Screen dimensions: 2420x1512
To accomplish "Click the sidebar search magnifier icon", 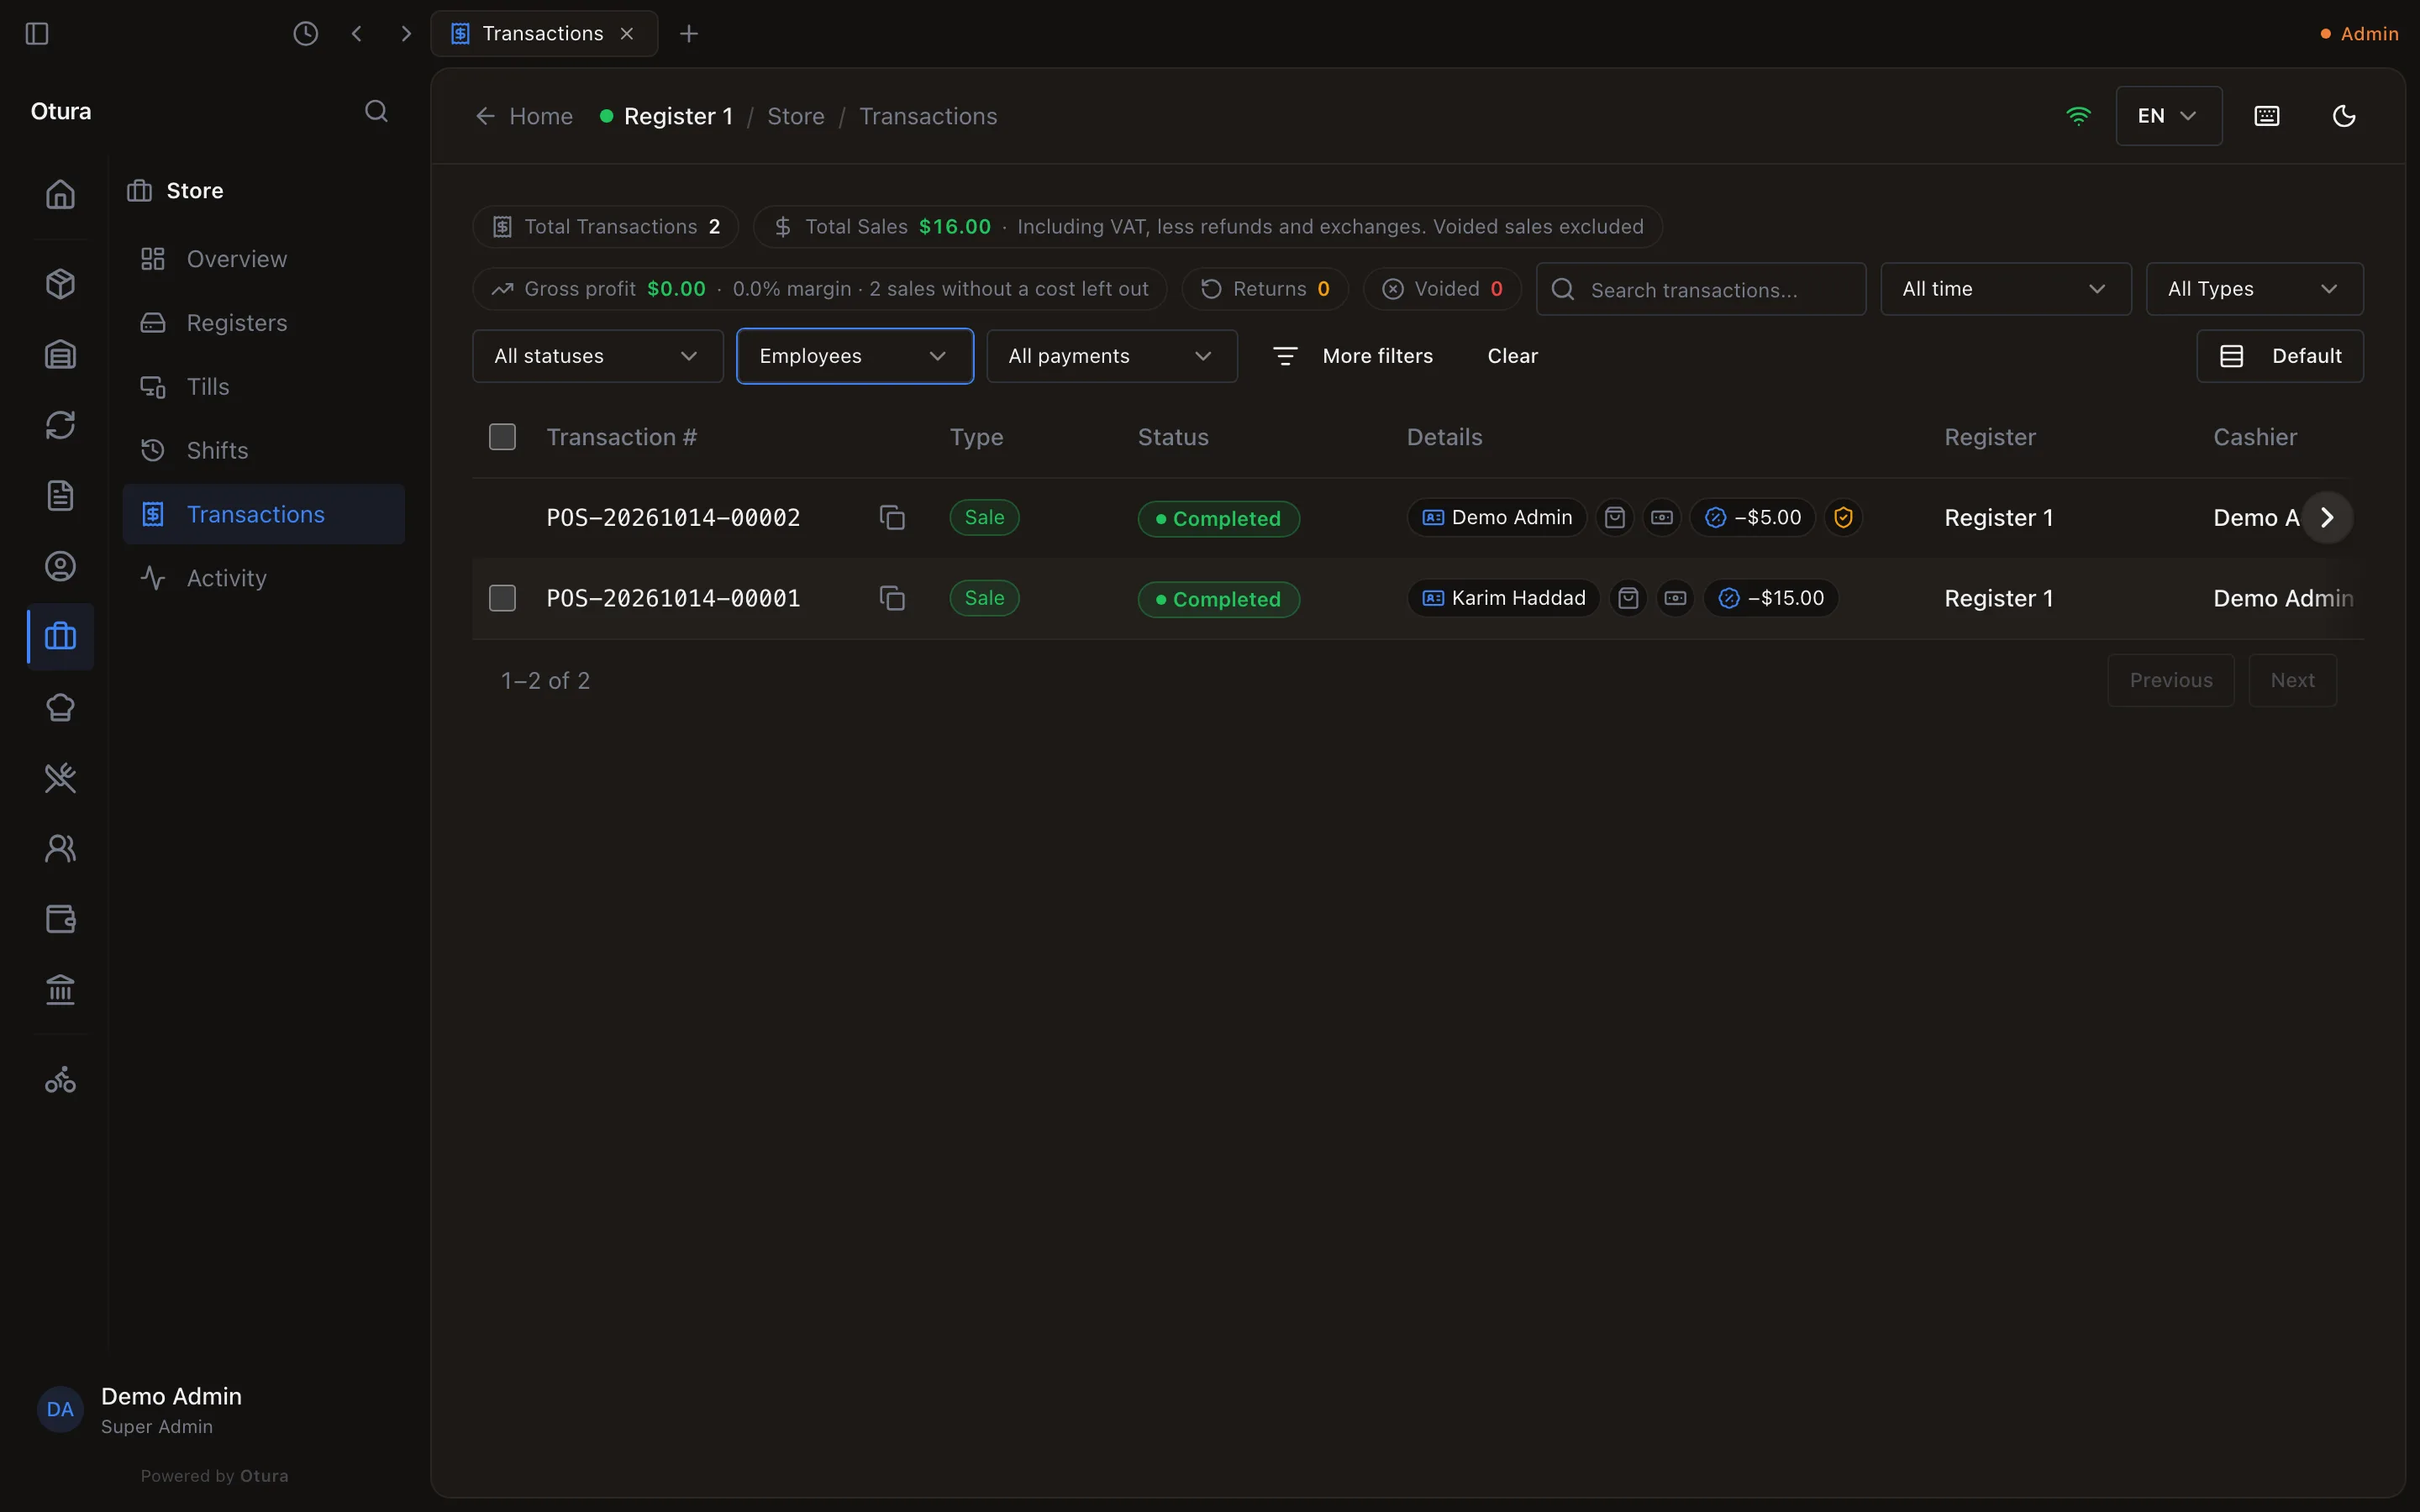I will click(x=376, y=111).
